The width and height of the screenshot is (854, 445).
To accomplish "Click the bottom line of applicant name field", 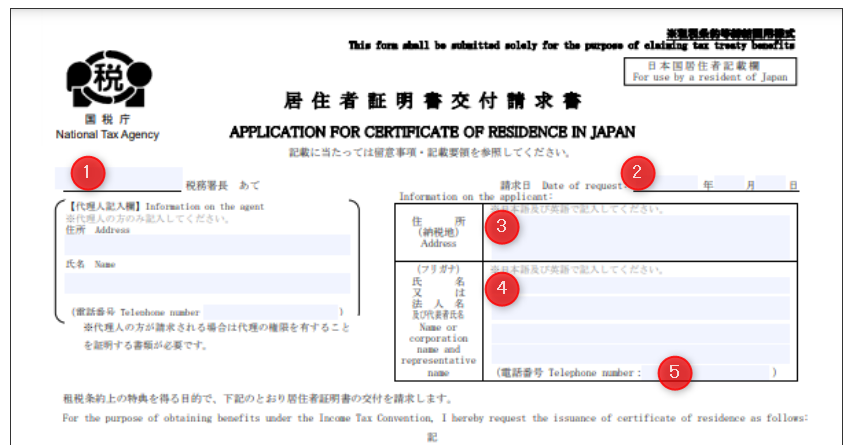I will point(640,354).
